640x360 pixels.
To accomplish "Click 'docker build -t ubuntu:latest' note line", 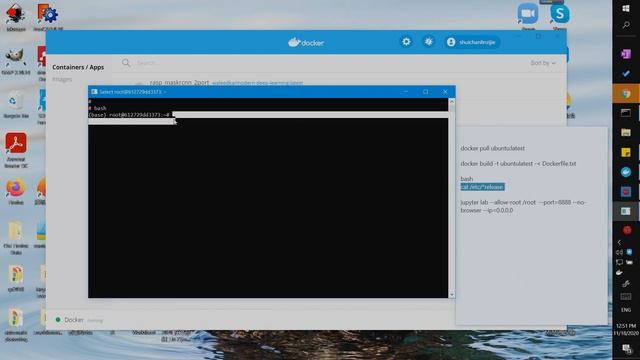I will click(x=518, y=163).
